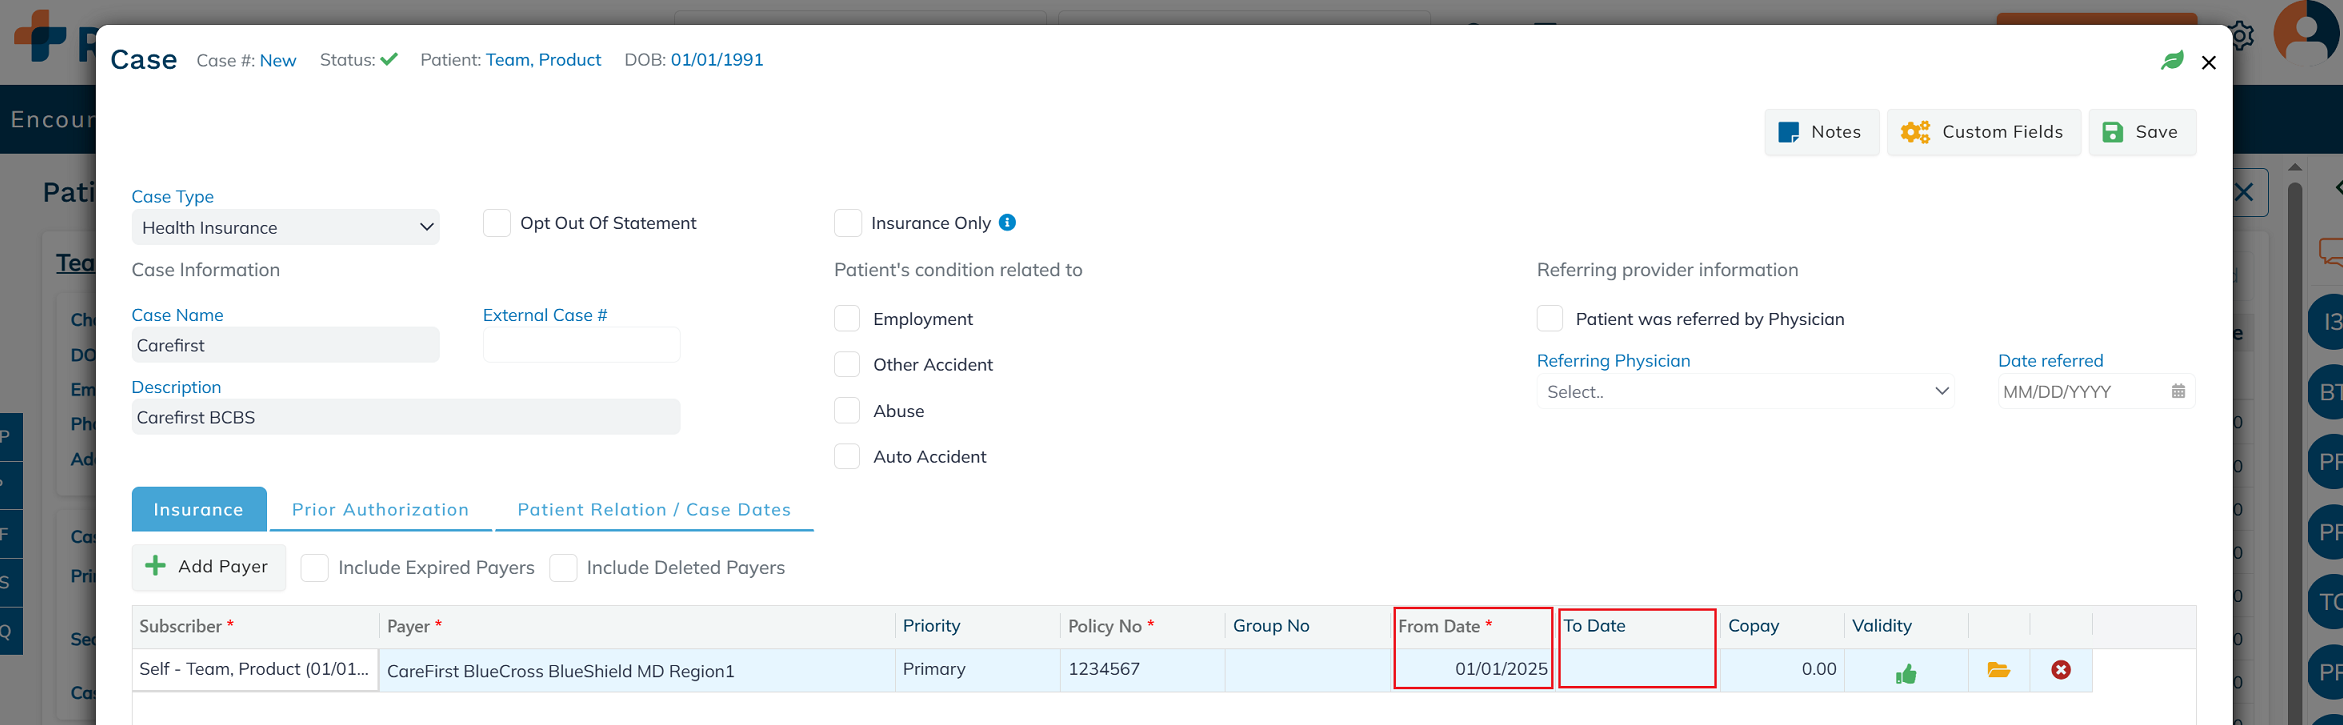Screen dimensions: 2343x725
Task: Open the Referring Physician dropdown
Action: tap(1744, 392)
